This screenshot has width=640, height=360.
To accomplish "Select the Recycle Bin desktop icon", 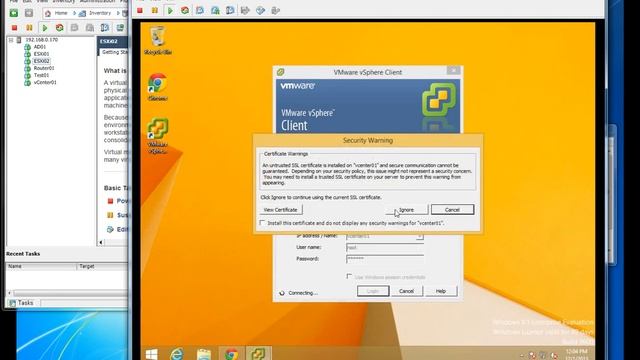I will click(158, 41).
